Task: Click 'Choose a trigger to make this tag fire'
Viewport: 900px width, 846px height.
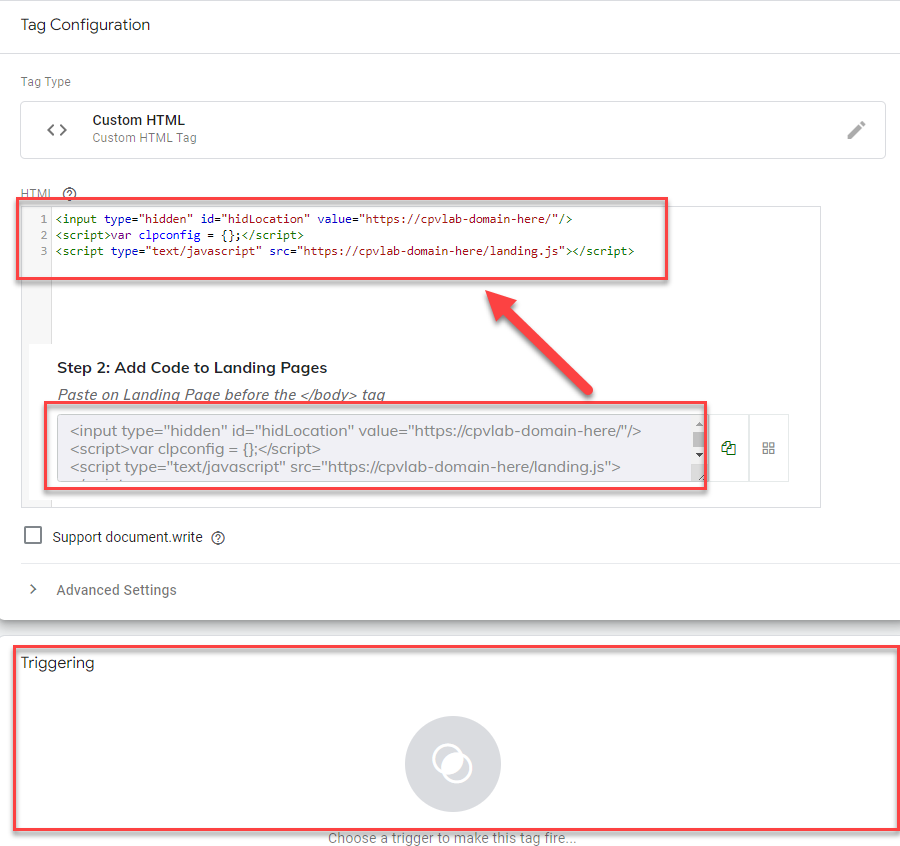Action: pyautogui.click(x=452, y=838)
